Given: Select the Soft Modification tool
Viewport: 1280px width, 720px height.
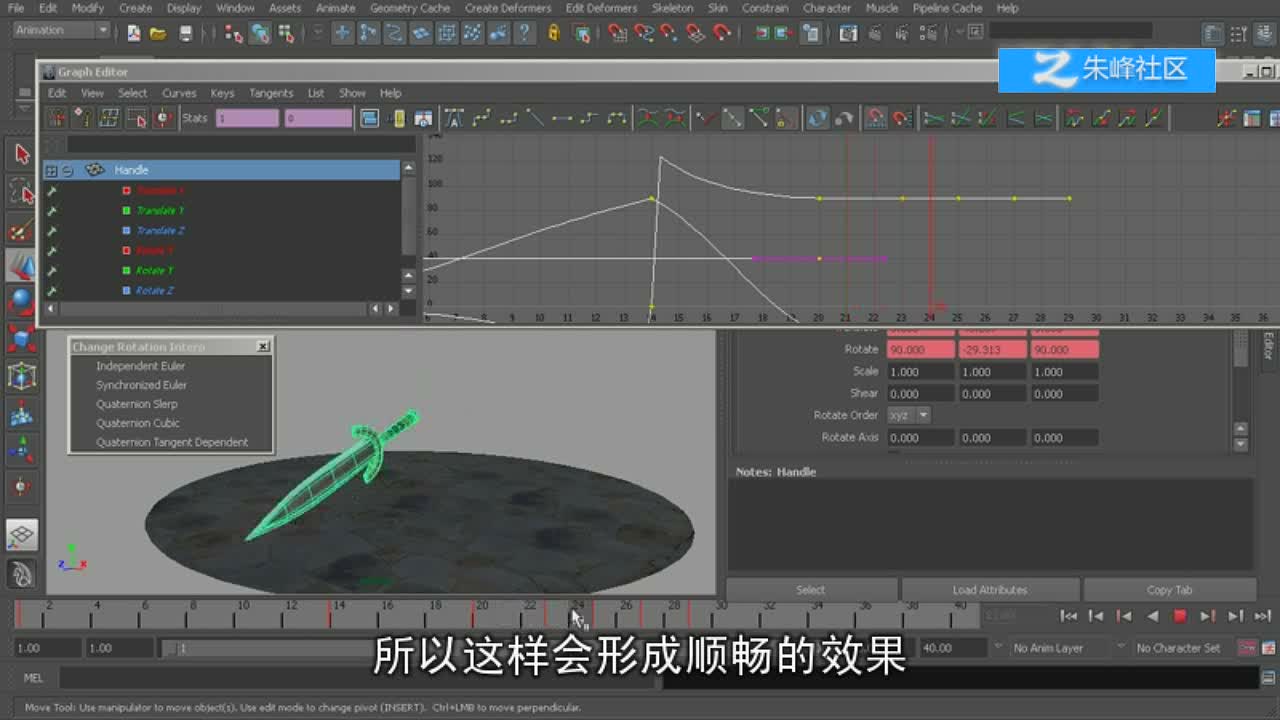Looking at the screenshot, I should coord(22,413).
